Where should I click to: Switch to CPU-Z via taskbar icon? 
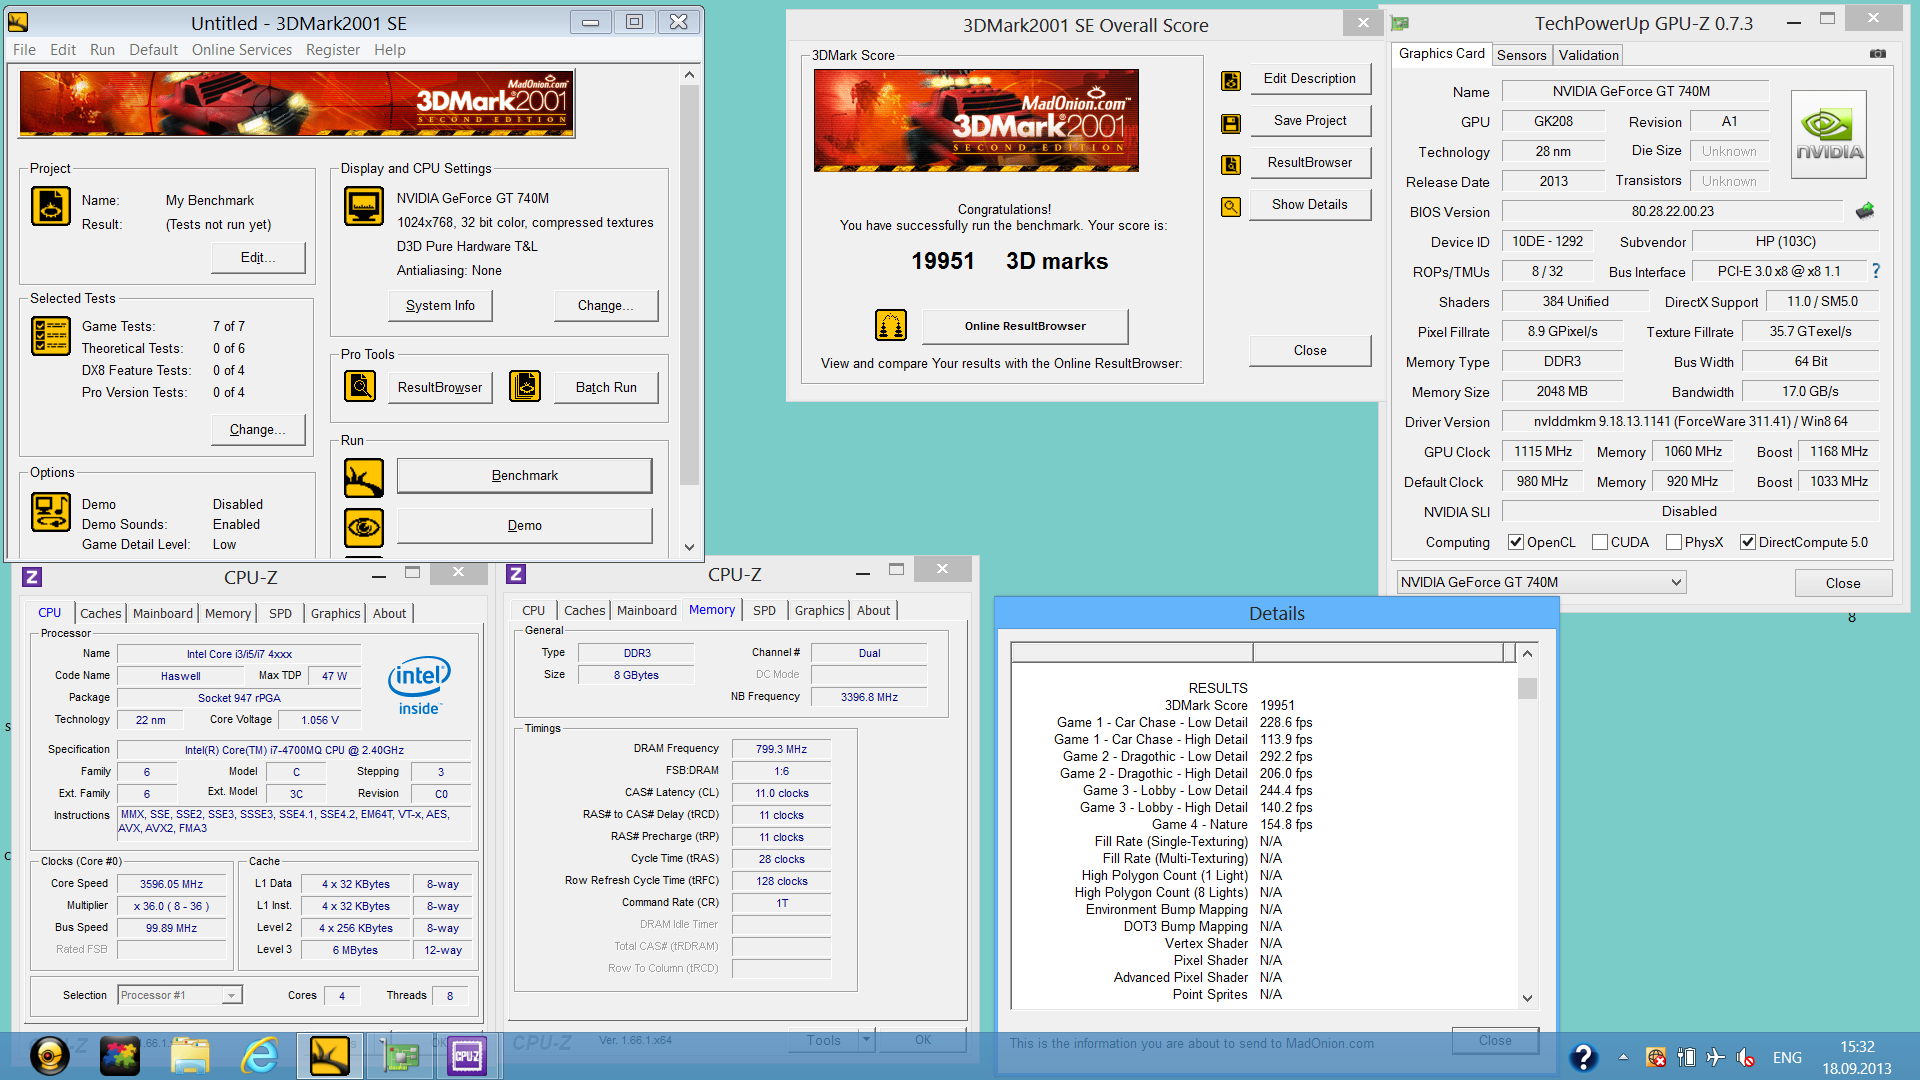click(x=467, y=1056)
